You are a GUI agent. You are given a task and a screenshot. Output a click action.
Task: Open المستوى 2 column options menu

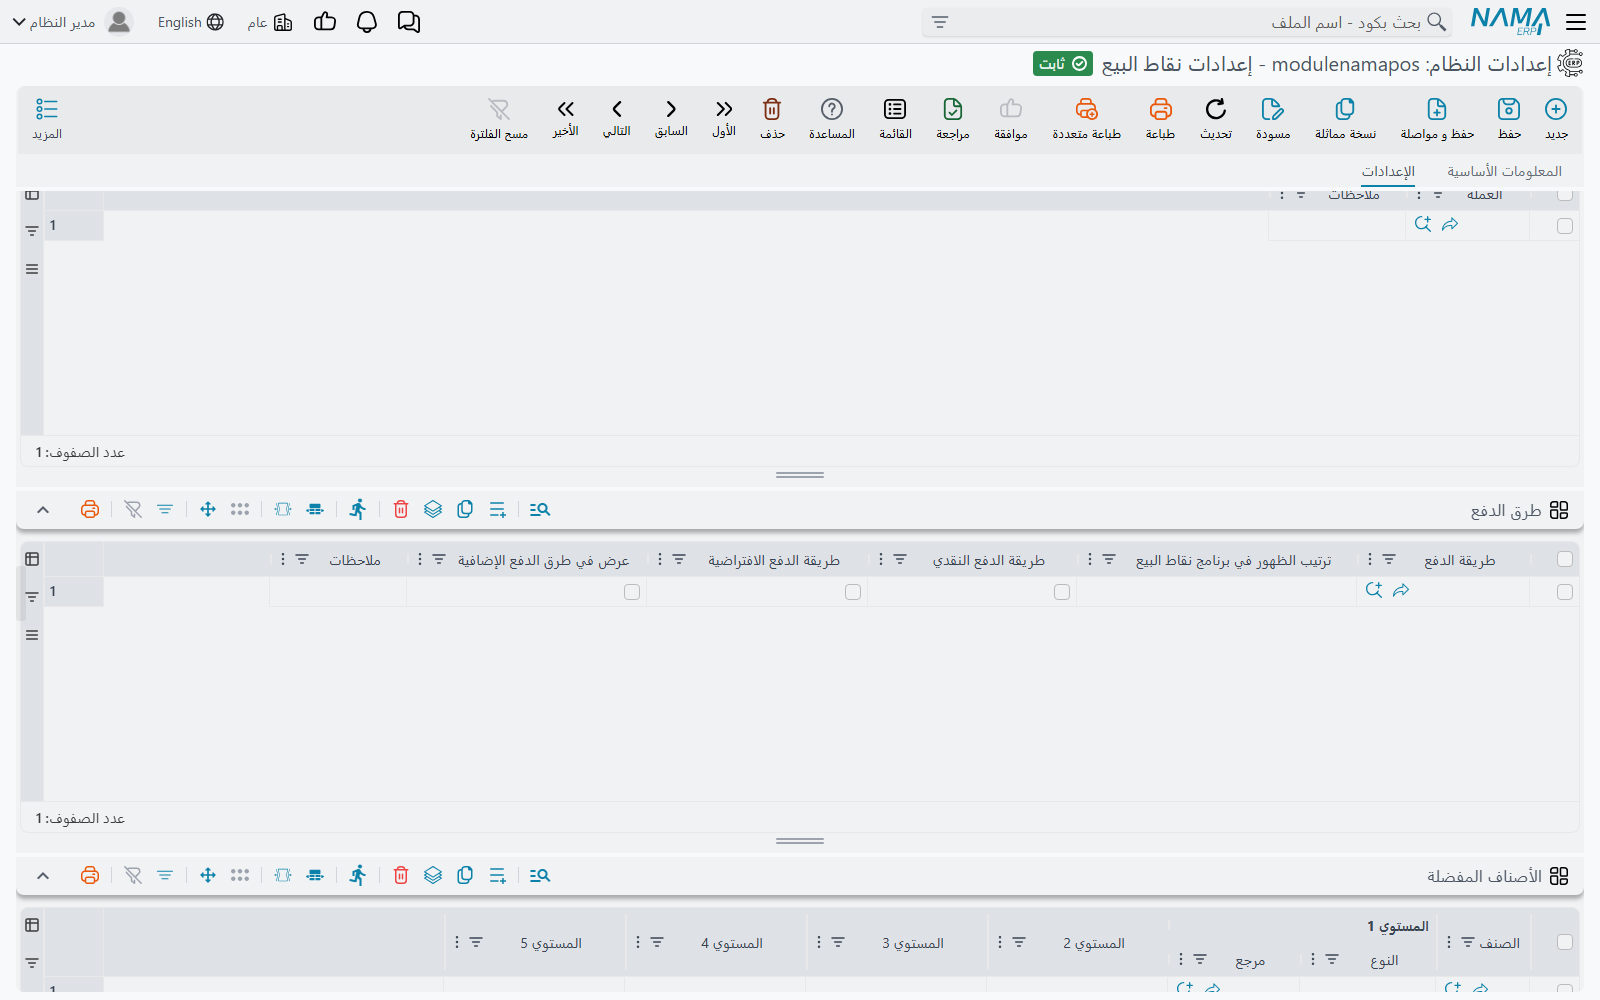pyautogui.click(x=1000, y=942)
